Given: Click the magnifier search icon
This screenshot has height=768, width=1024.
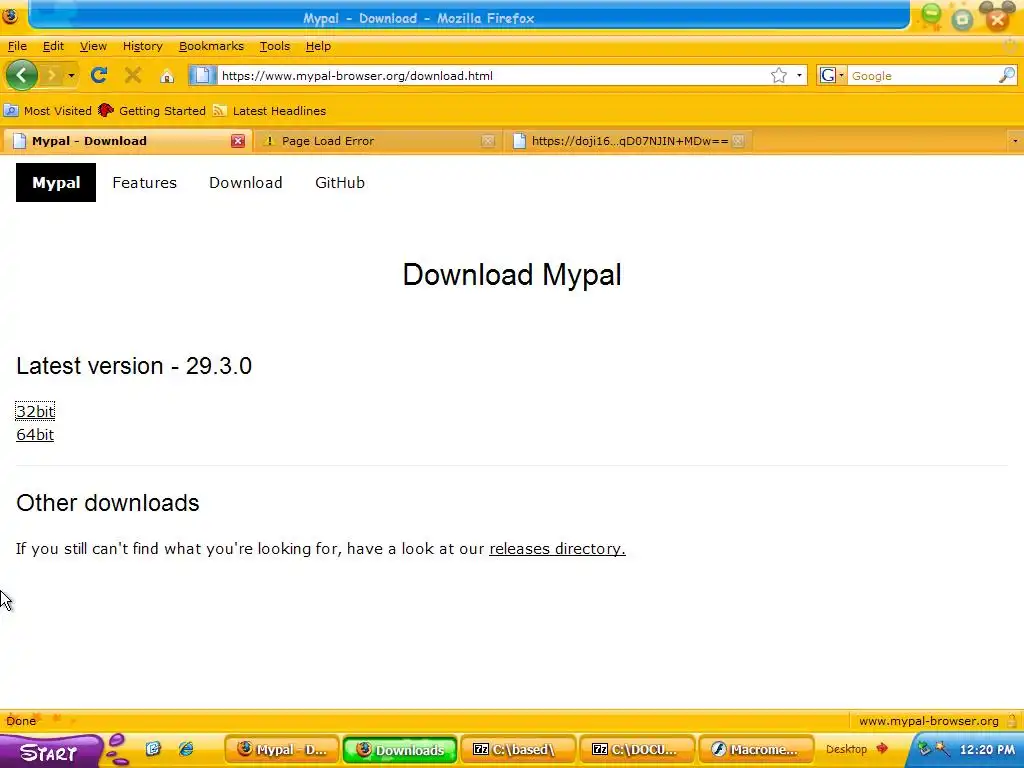Looking at the screenshot, I should [1007, 75].
